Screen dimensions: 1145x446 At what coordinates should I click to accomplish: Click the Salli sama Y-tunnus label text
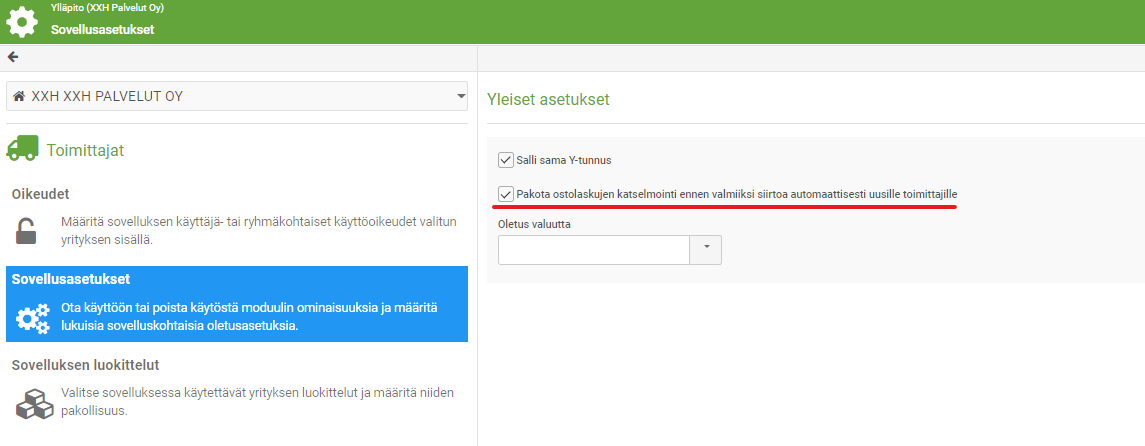click(x=571, y=159)
